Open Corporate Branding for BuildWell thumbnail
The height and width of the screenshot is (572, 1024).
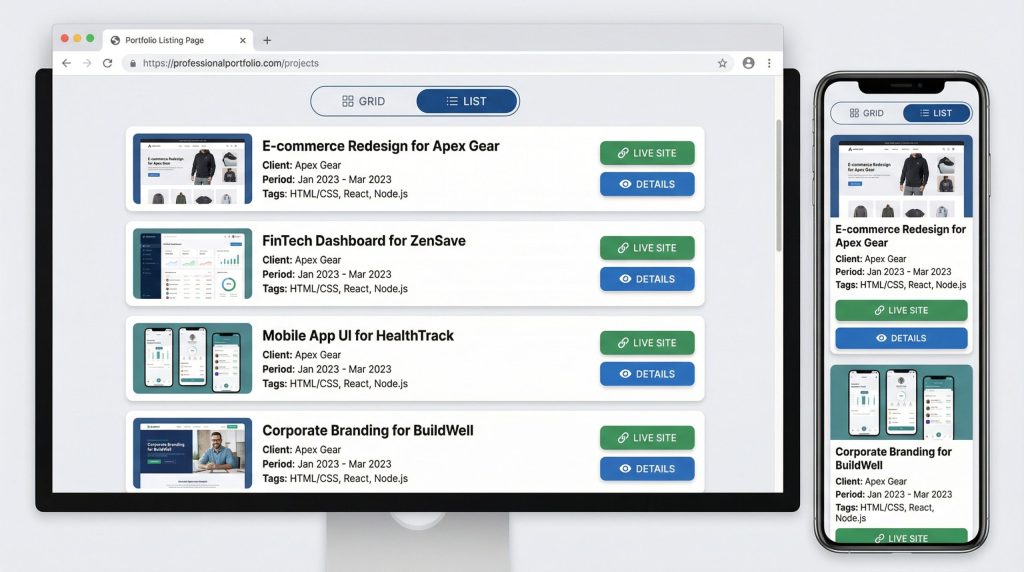tap(192, 452)
